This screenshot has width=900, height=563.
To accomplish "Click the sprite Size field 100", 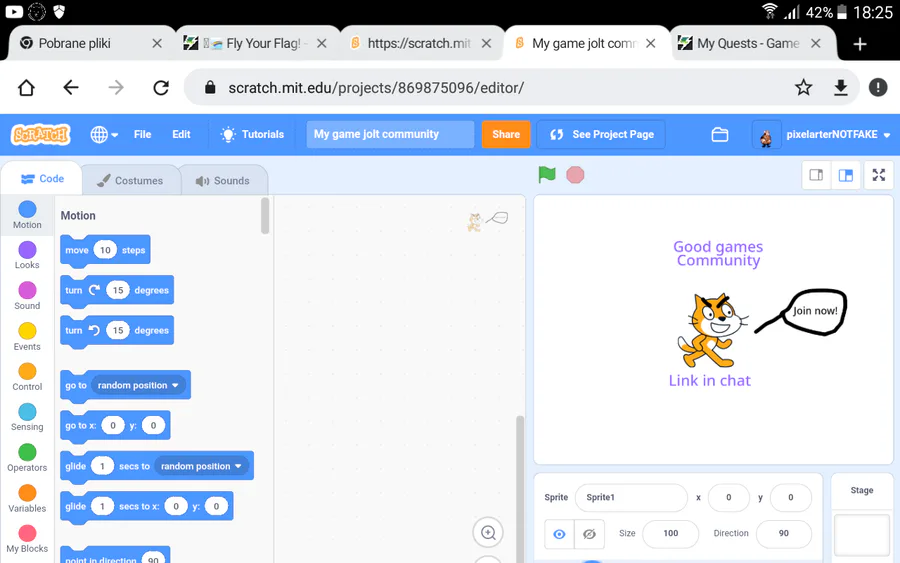I will (670, 534).
